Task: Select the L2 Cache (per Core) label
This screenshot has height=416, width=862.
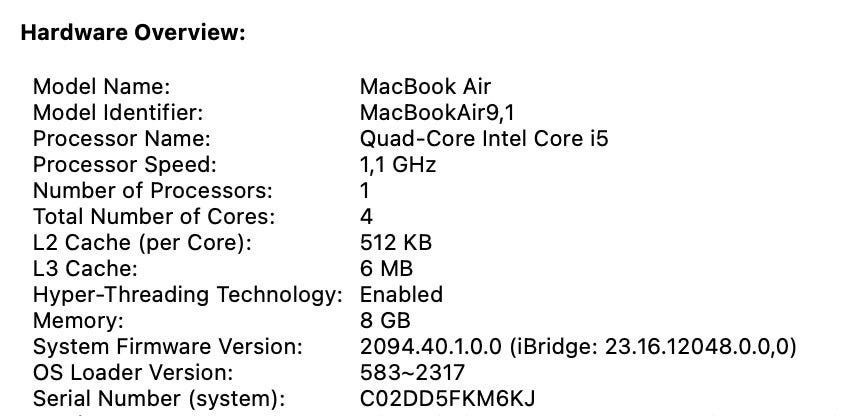Action: [143, 243]
